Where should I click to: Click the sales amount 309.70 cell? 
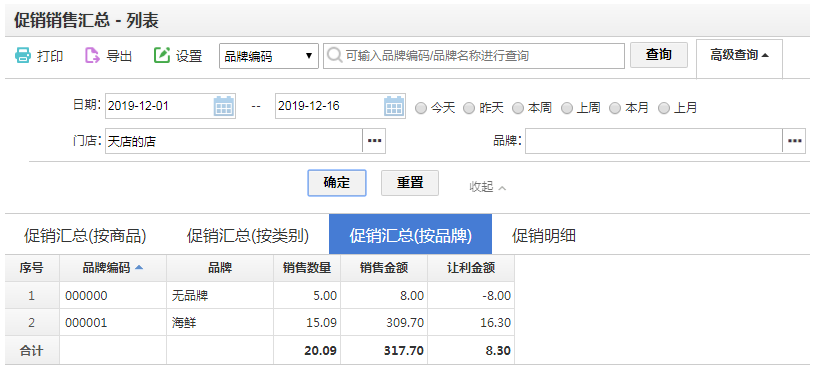(384, 322)
